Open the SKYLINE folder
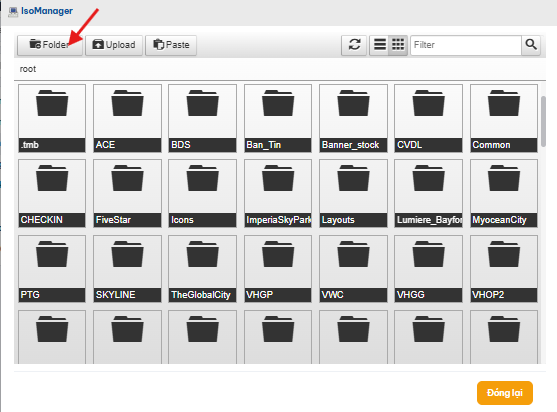This screenshot has height=412, width=557. 127,269
